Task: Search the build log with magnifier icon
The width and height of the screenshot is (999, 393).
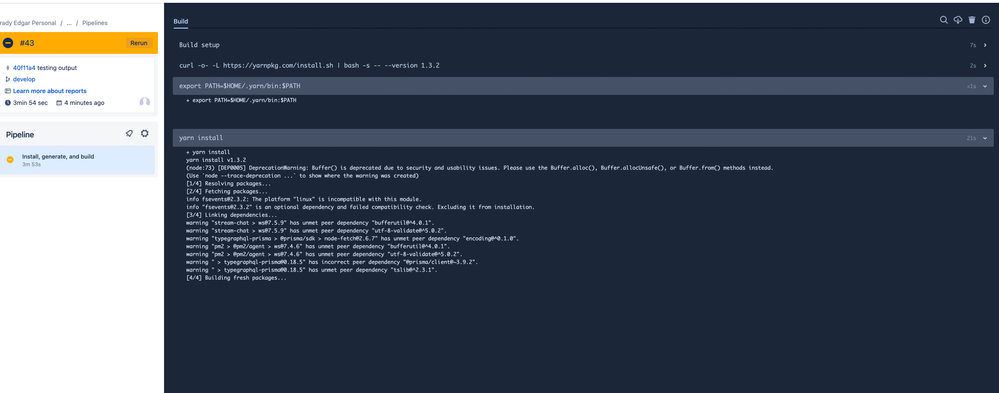Action: (944, 20)
